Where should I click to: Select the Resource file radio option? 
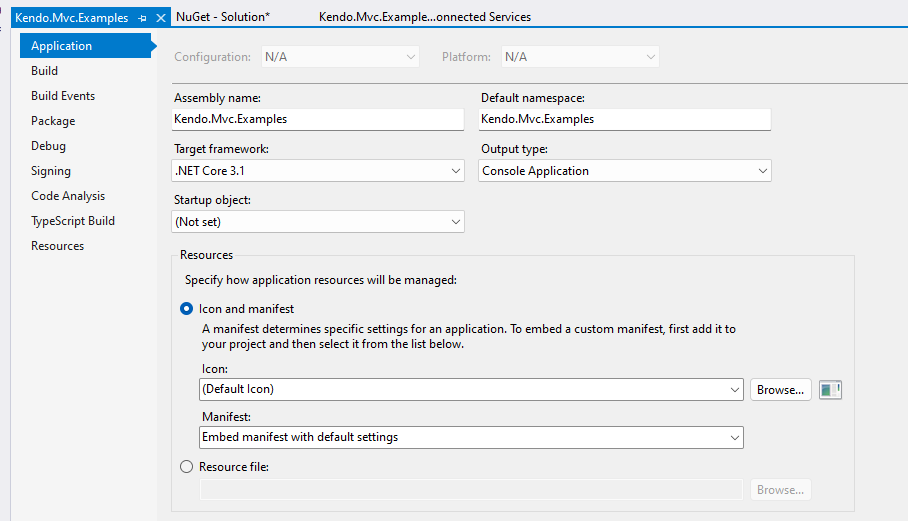(186, 466)
